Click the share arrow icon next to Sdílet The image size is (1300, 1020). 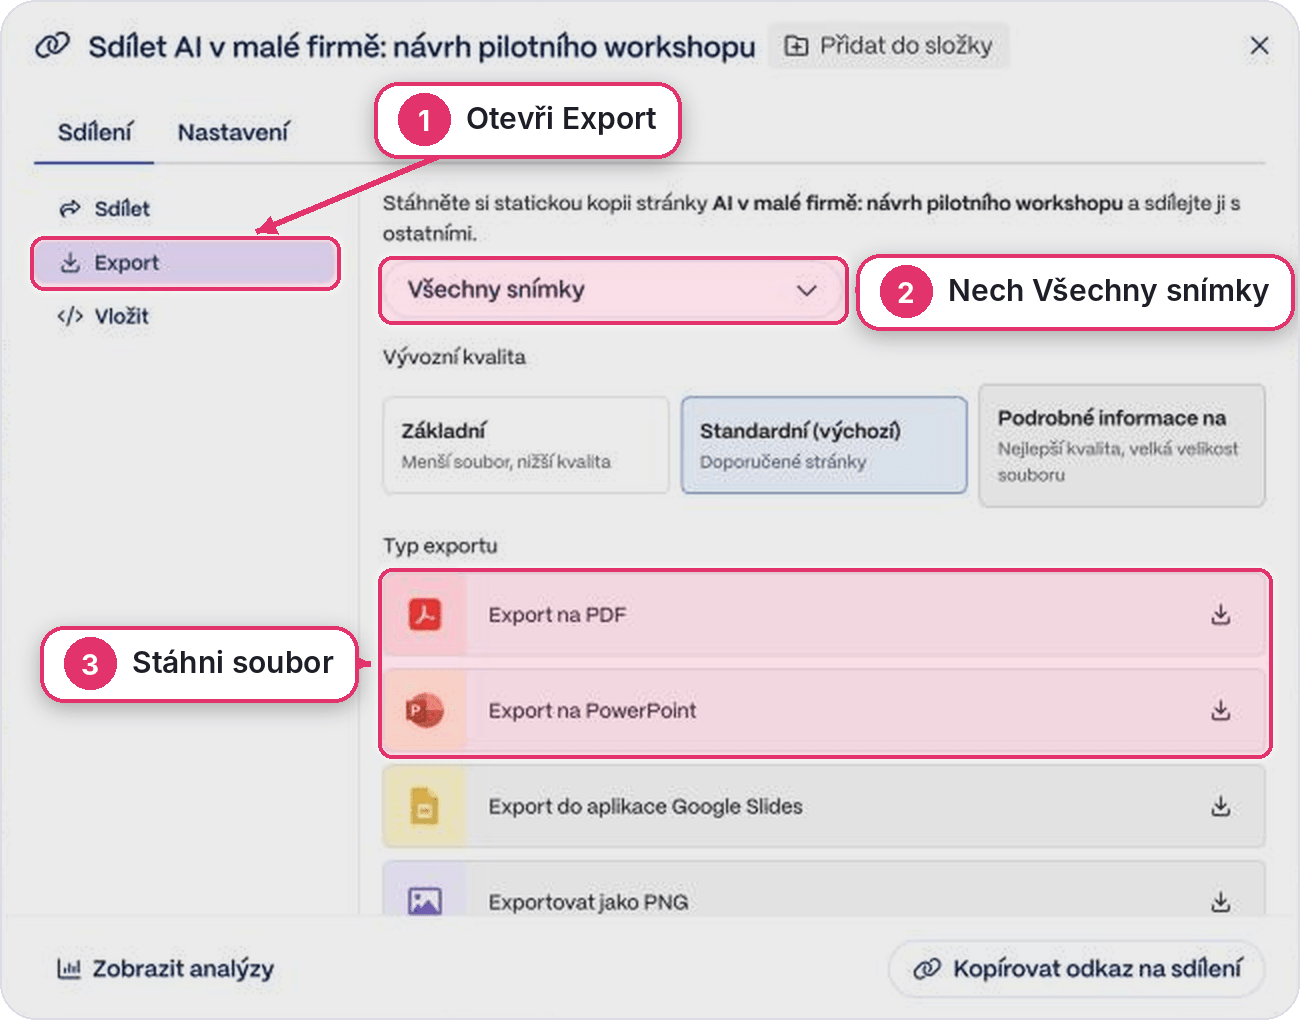(70, 209)
